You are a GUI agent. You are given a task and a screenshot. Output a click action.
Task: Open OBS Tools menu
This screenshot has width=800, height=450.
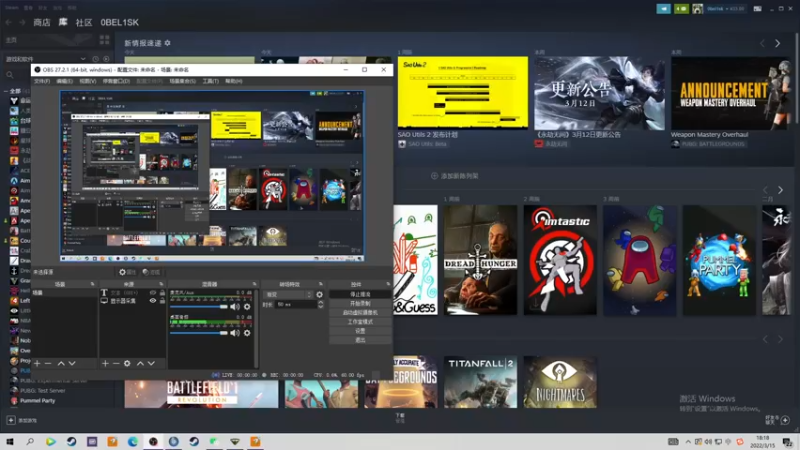click(211, 81)
